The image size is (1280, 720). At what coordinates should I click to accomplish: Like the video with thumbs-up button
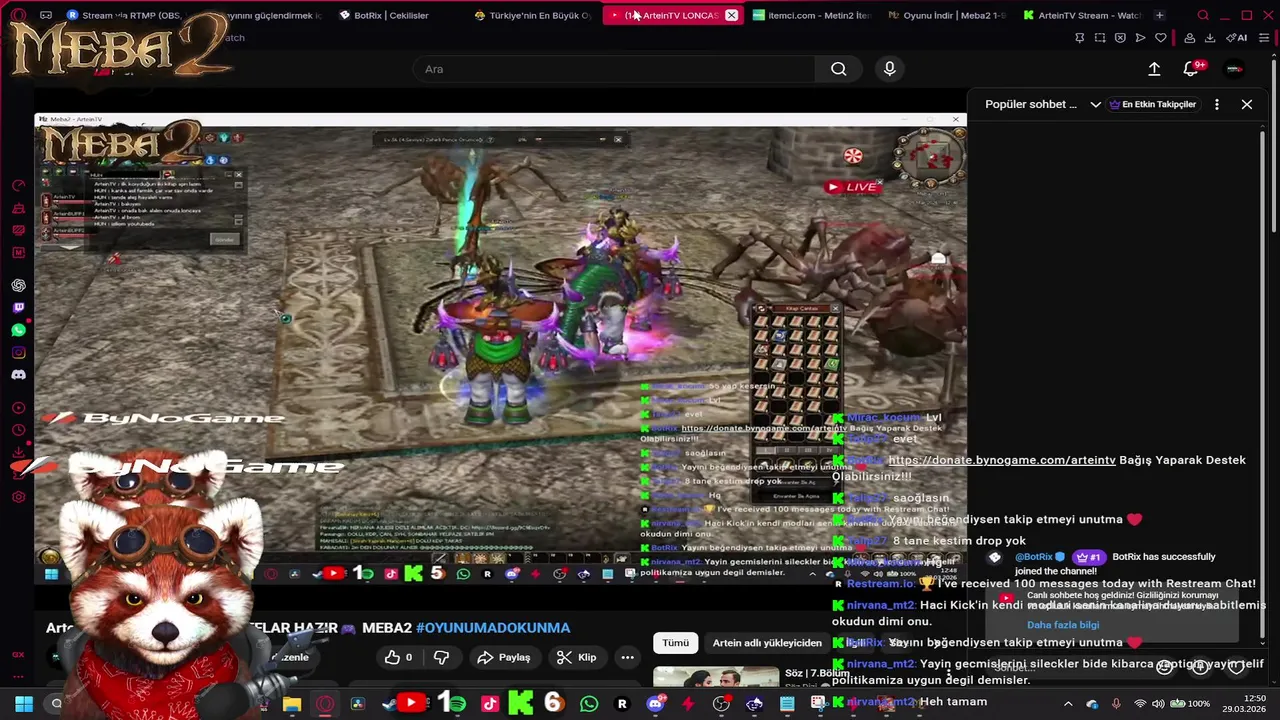pyautogui.click(x=400, y=657)
